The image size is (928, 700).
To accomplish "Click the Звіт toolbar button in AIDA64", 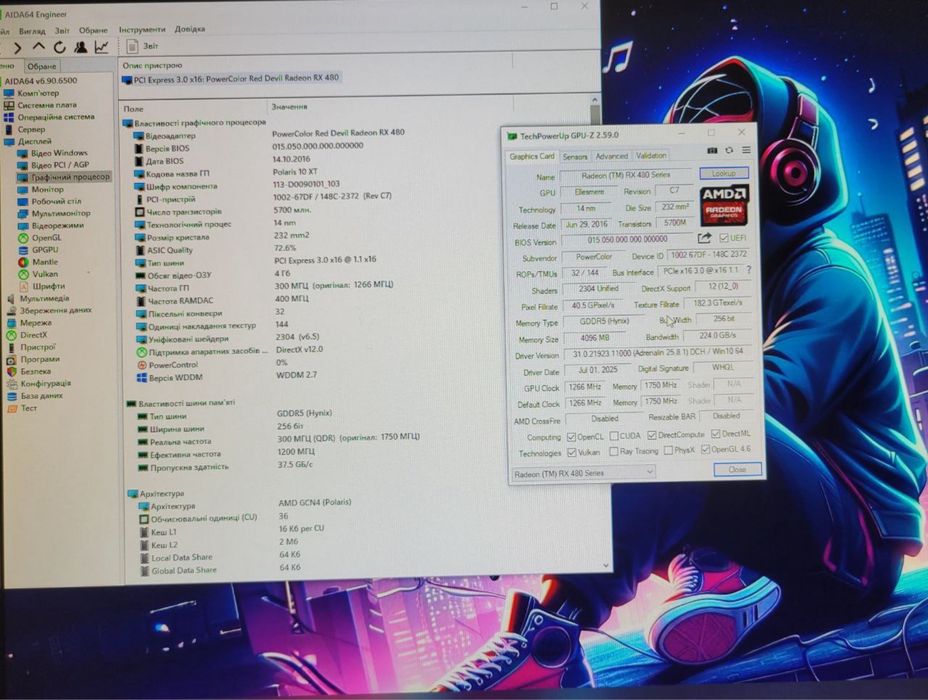I will (142, 46).
